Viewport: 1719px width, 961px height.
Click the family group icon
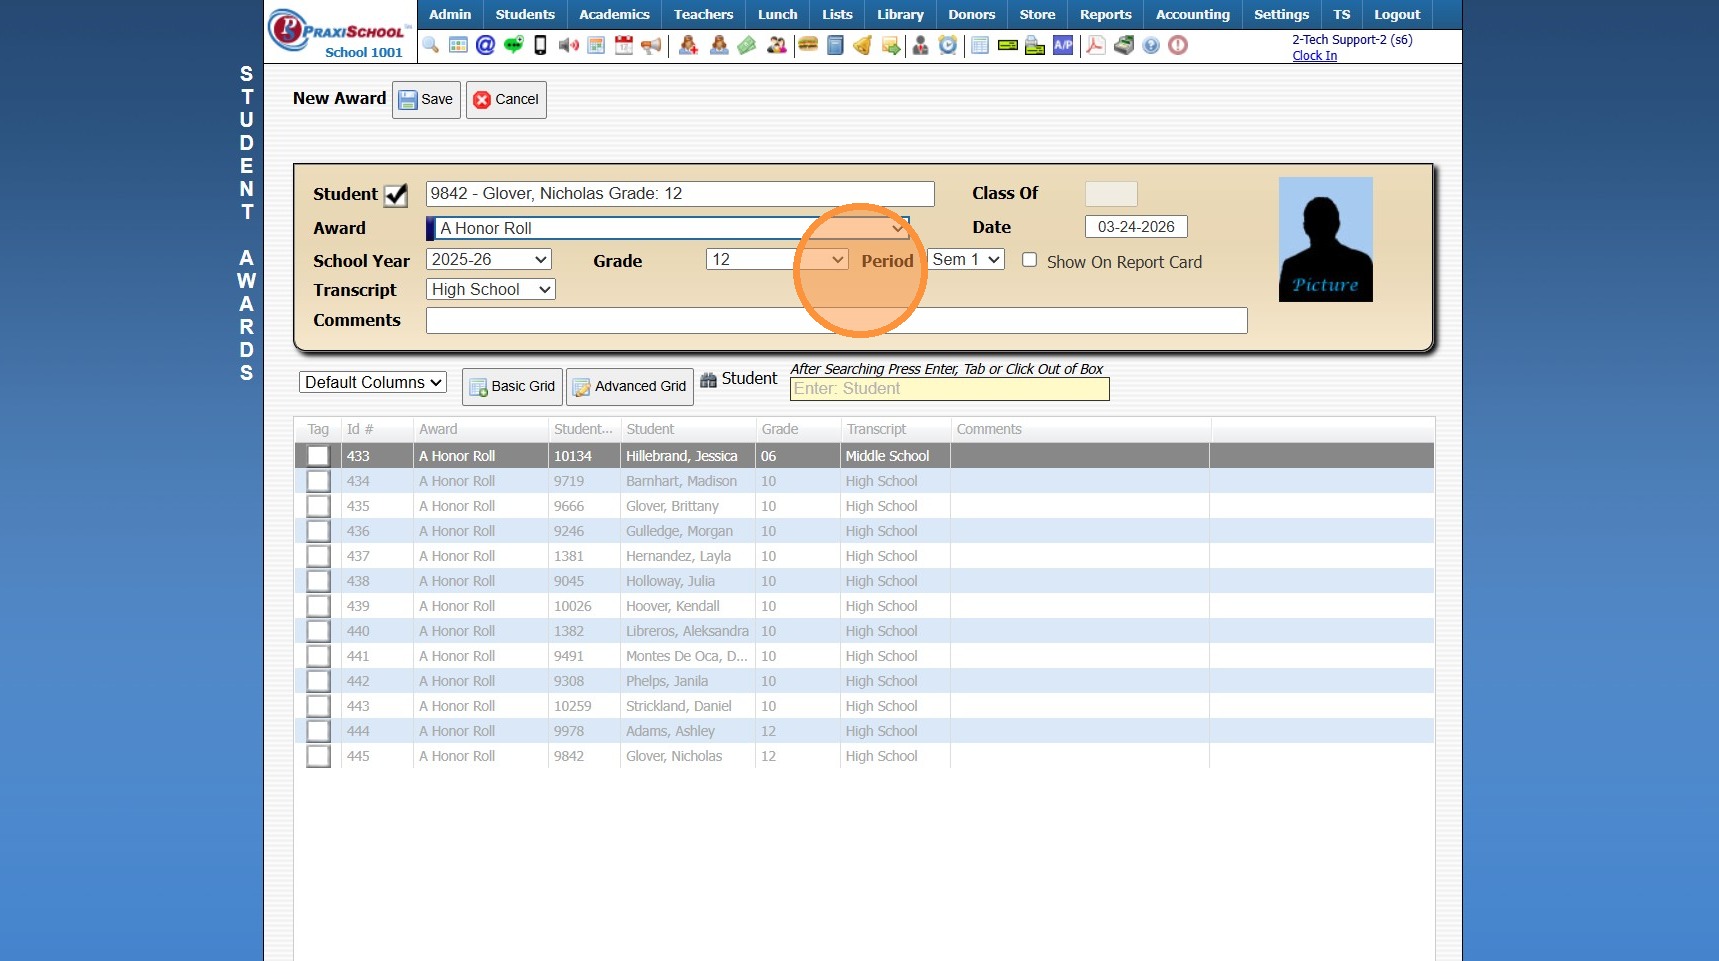click(776, 45)
